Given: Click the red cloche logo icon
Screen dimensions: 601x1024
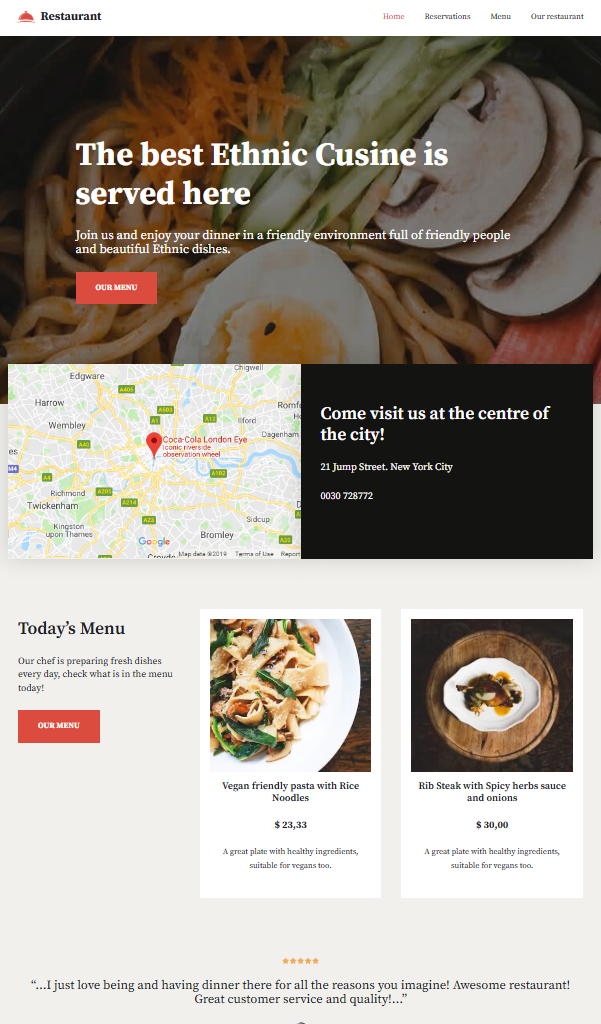Looking at the screenshot, I should (x=25, y=16).
